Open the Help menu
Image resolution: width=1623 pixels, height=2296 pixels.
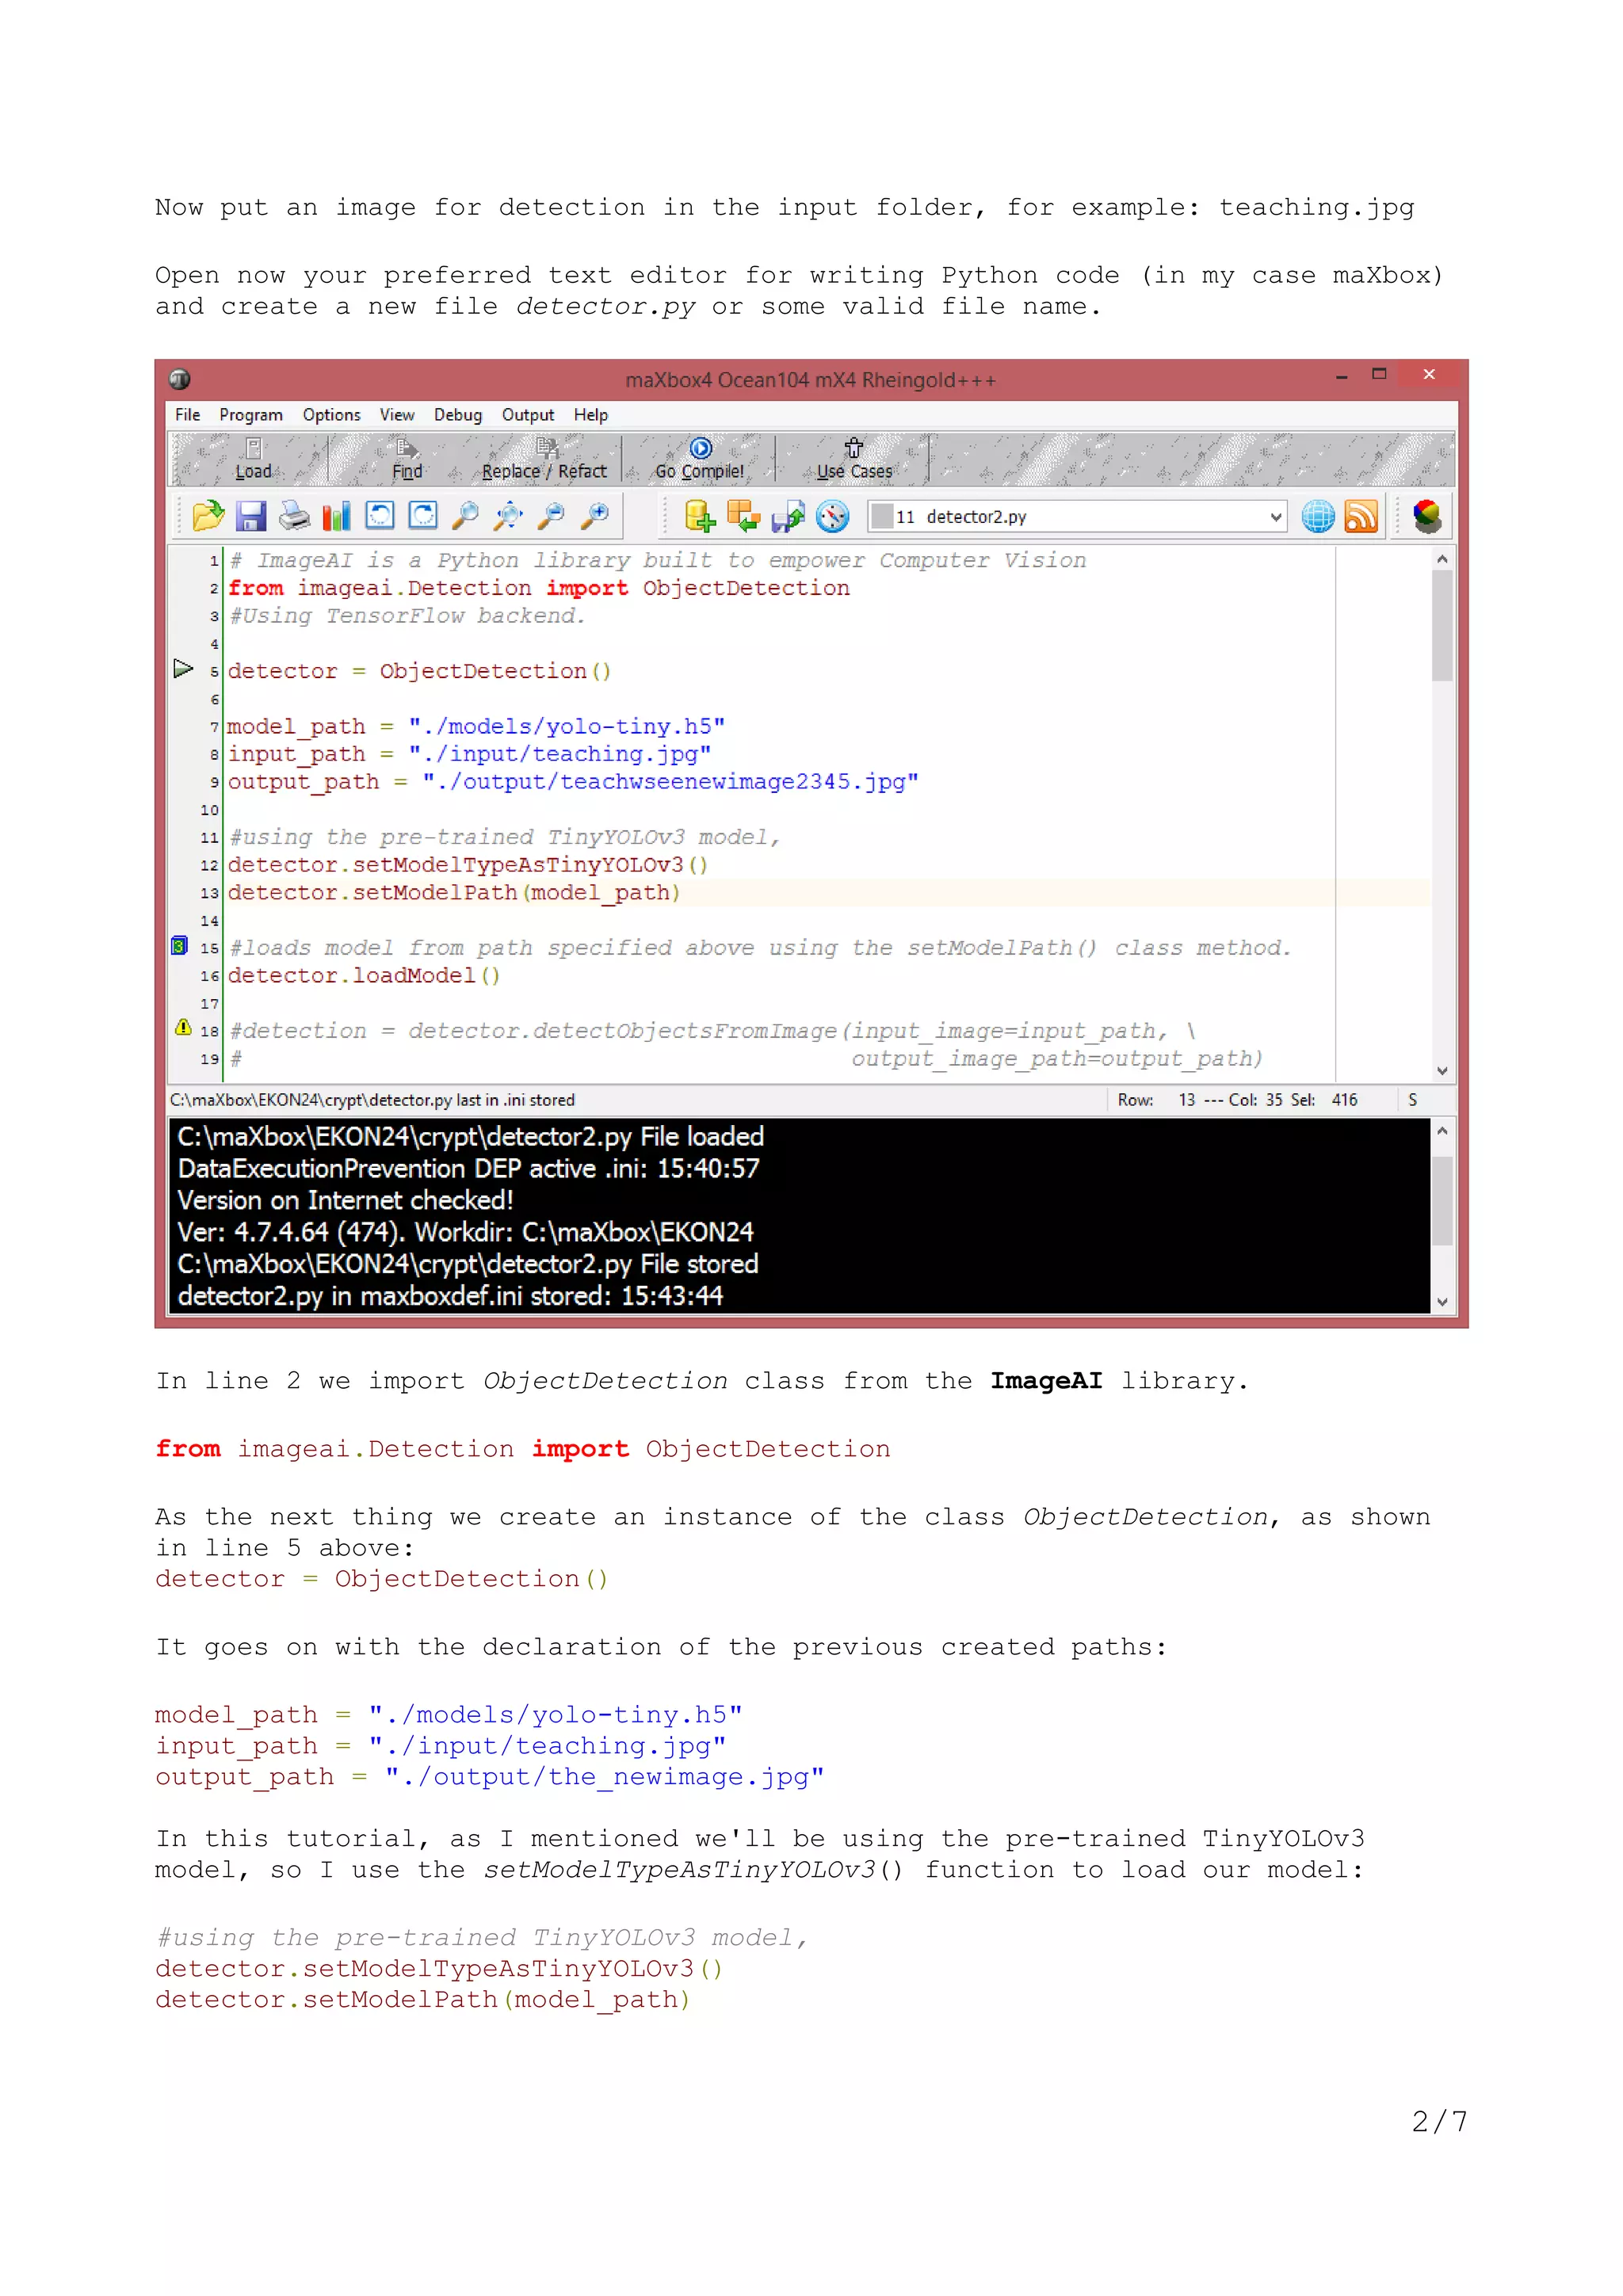tap(591, 415)
